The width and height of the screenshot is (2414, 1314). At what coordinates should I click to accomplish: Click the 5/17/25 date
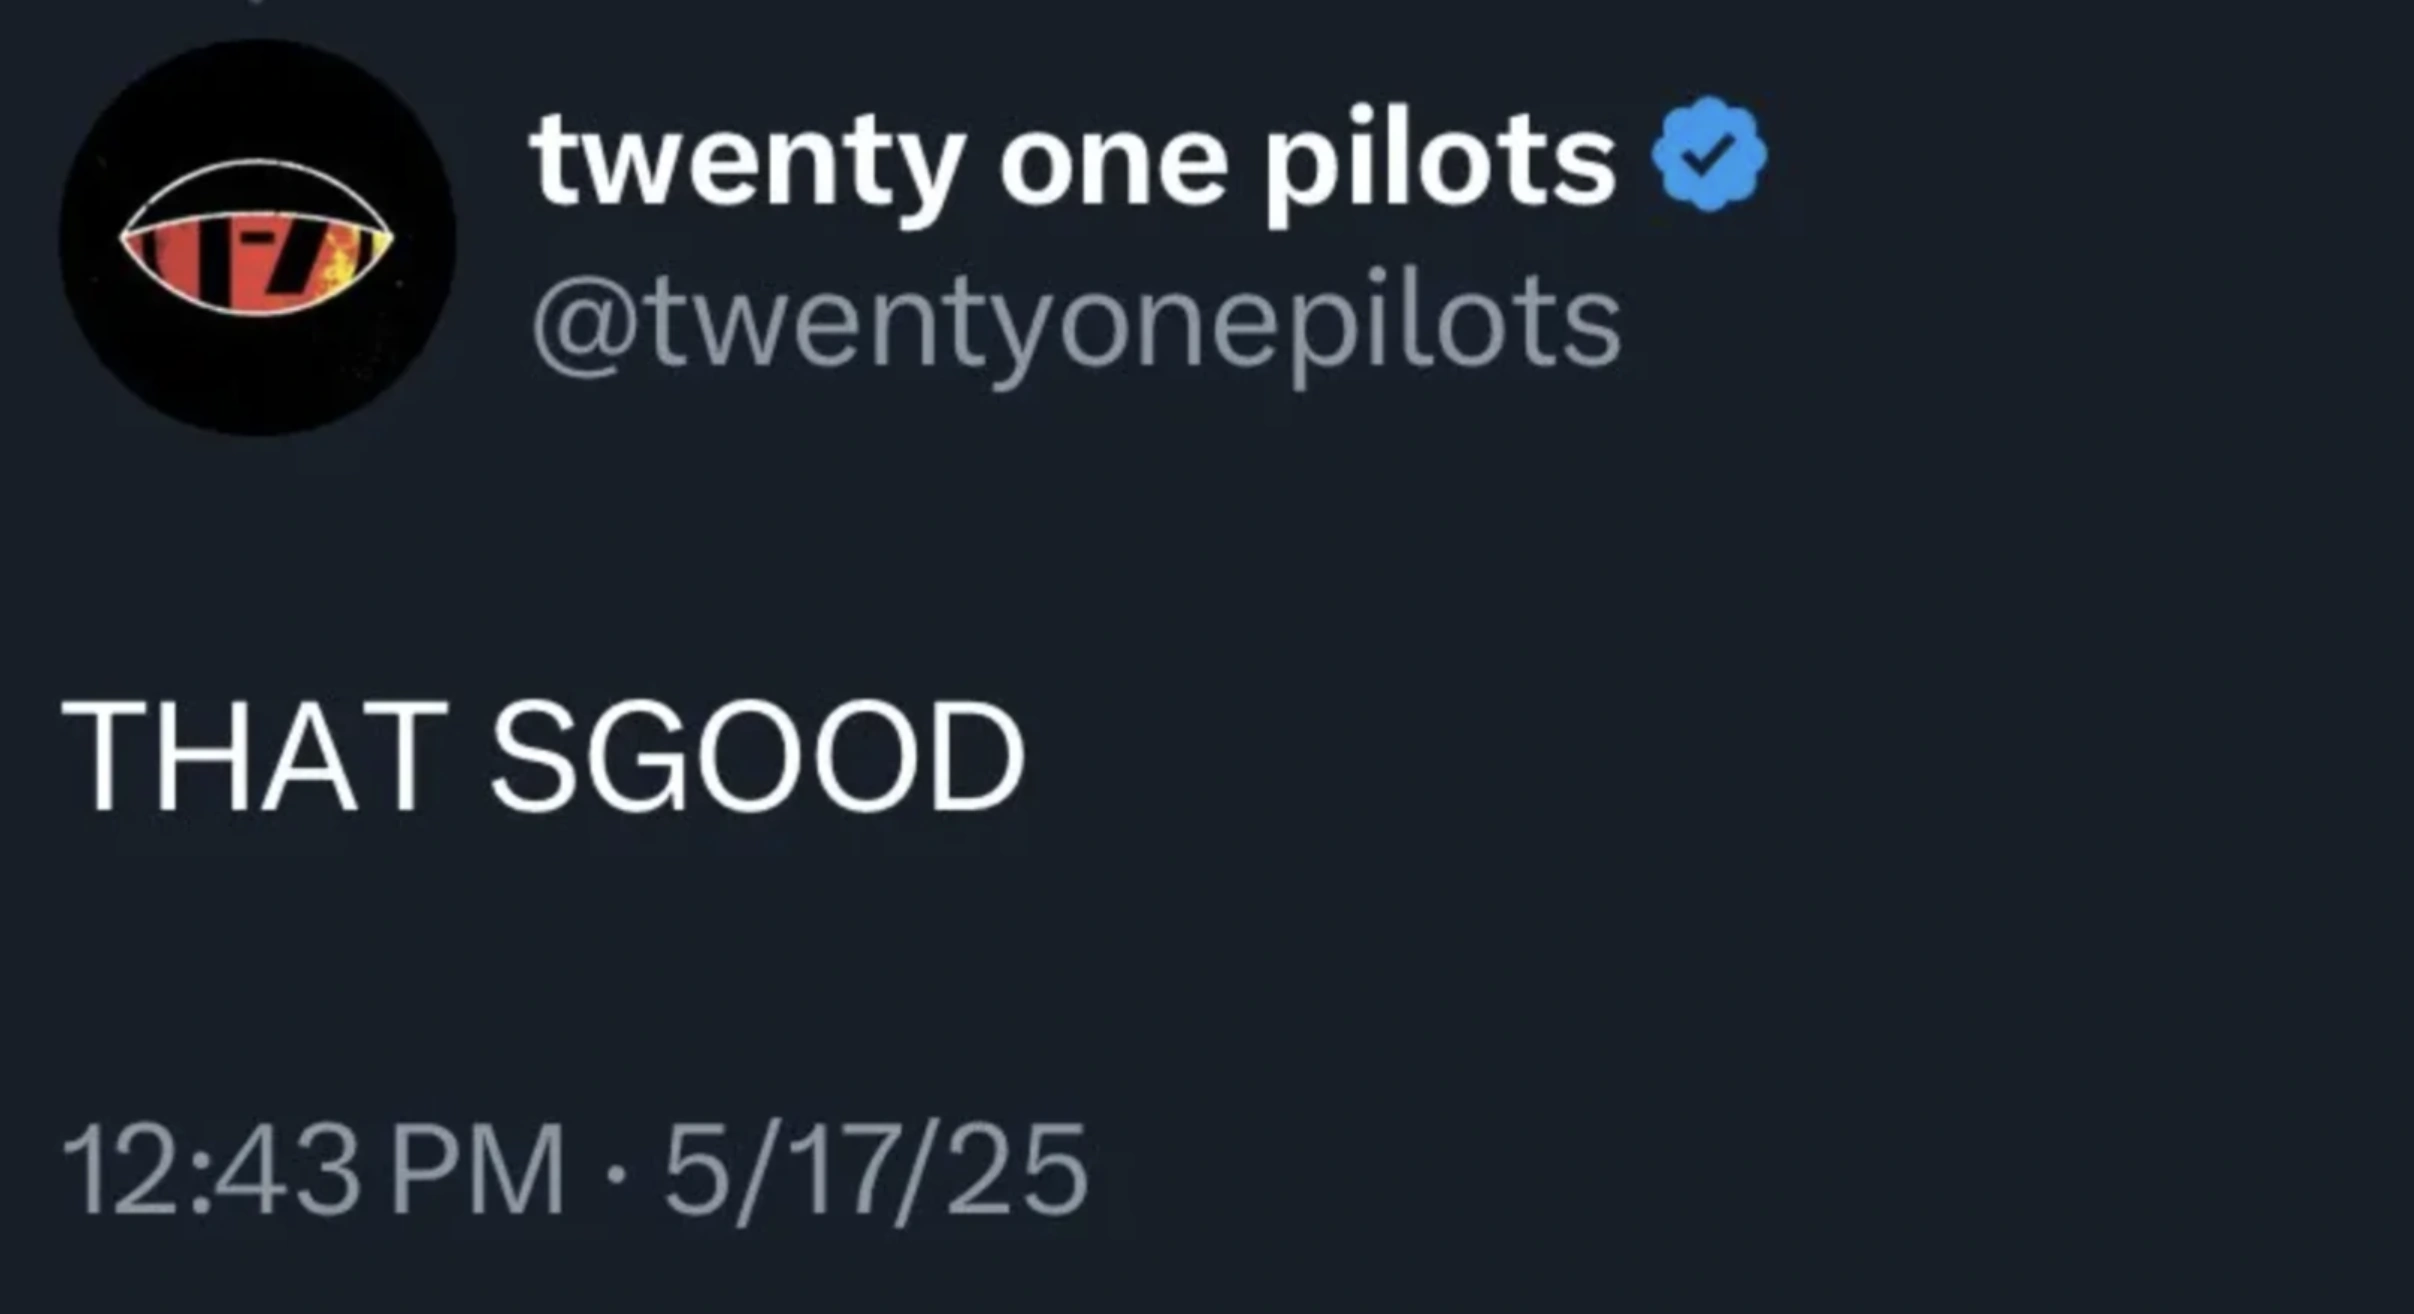tap(876, 1170)
